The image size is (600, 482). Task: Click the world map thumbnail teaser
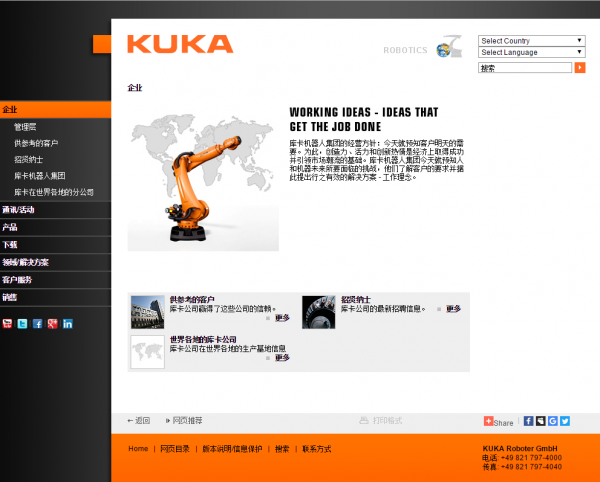tap(148, 352)
